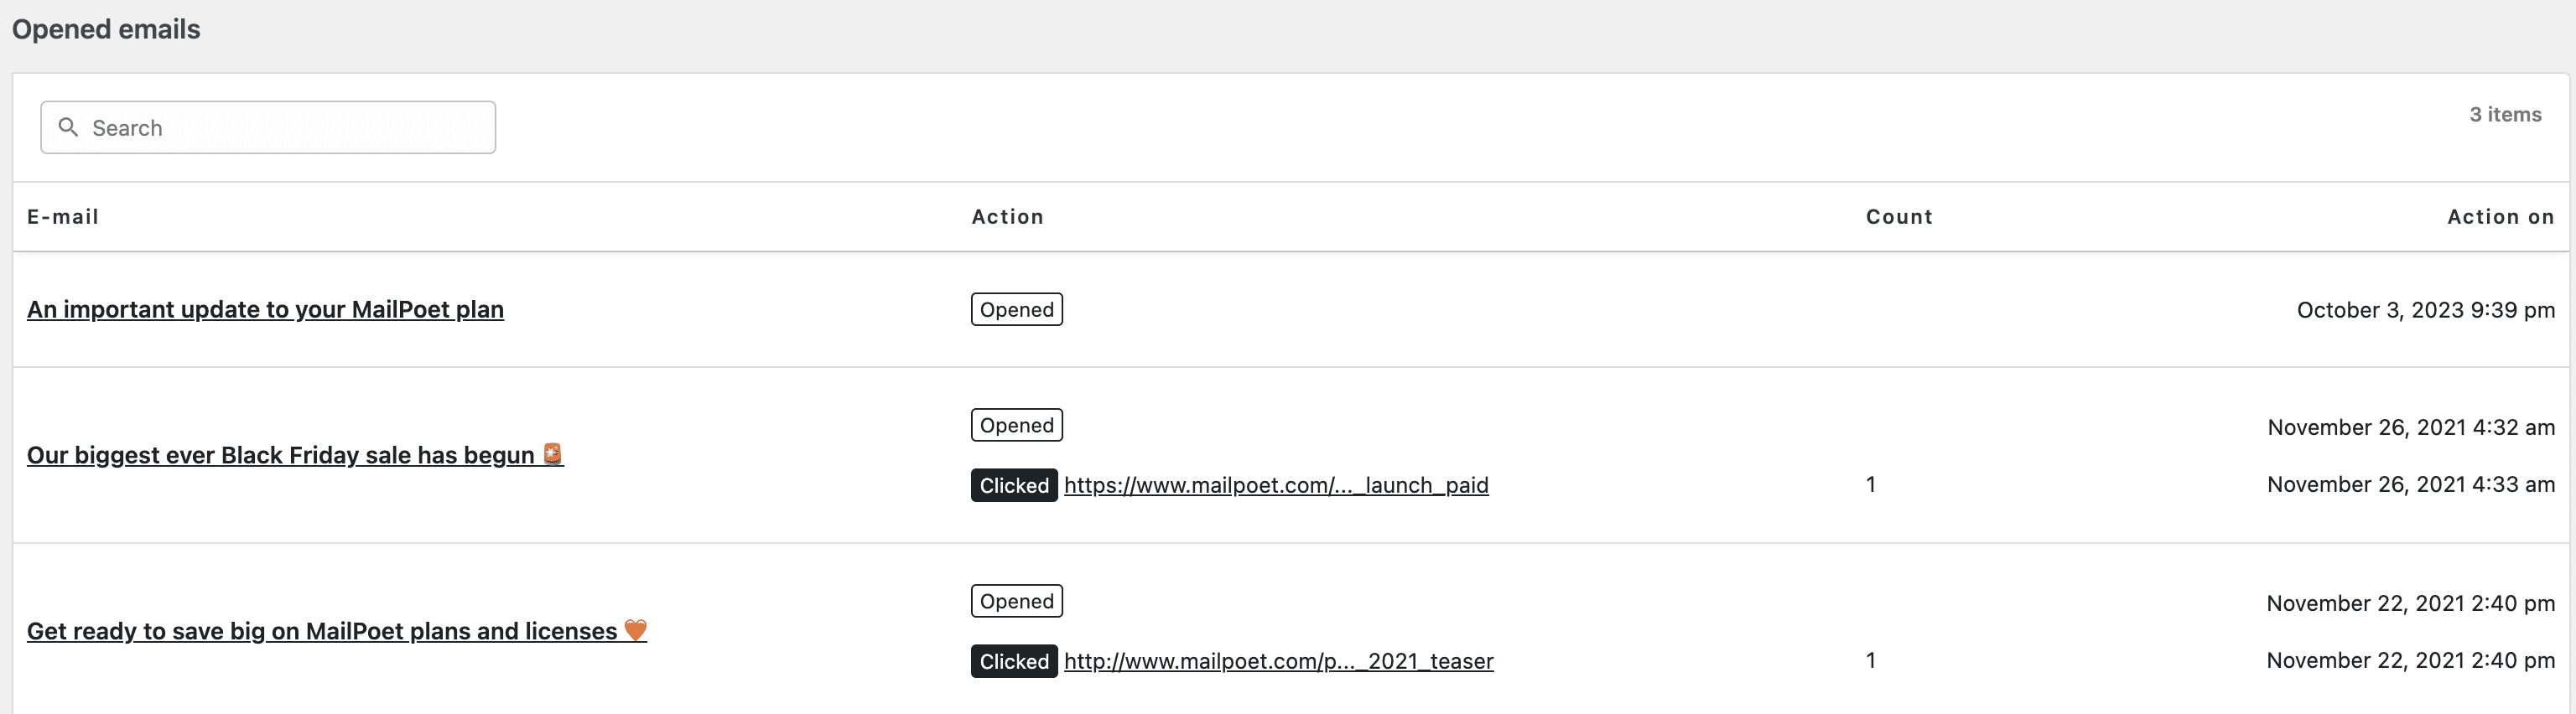This screenshot has height=714, width=2576.
Task: Click the Opened badge in the Black Friday row
Action: click(x=1016, y=426)
